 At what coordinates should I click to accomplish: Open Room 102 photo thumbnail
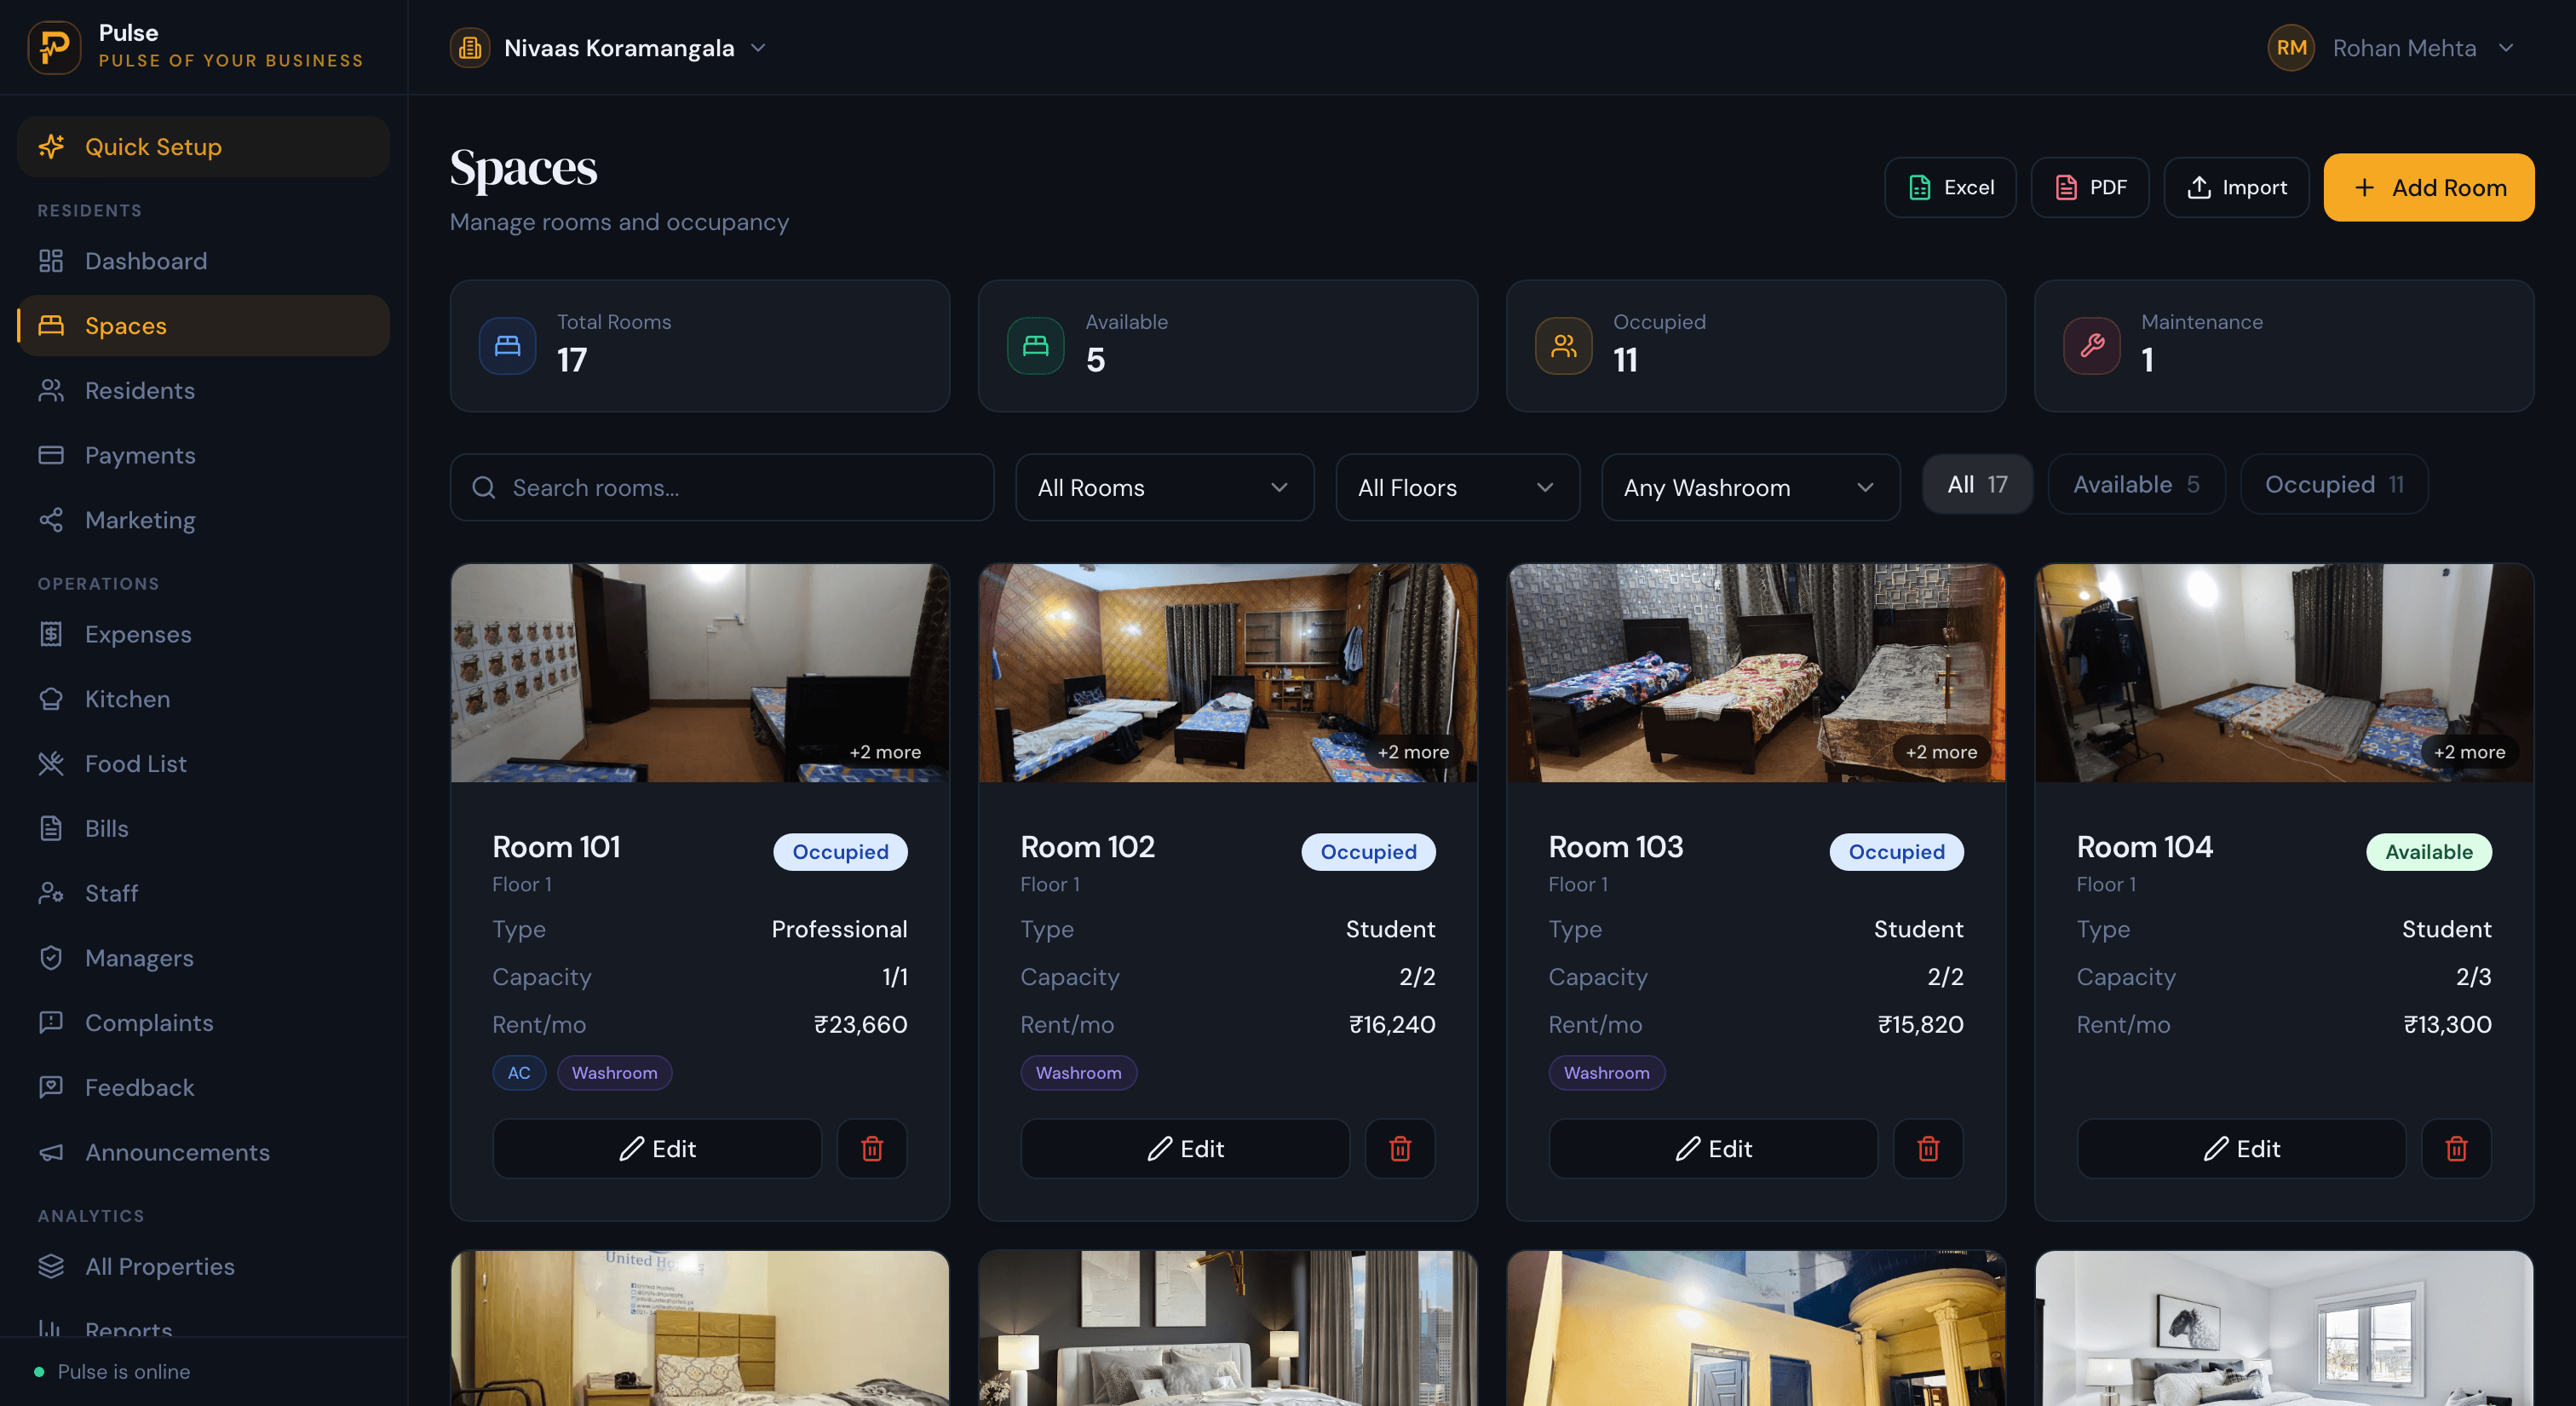1228,673
